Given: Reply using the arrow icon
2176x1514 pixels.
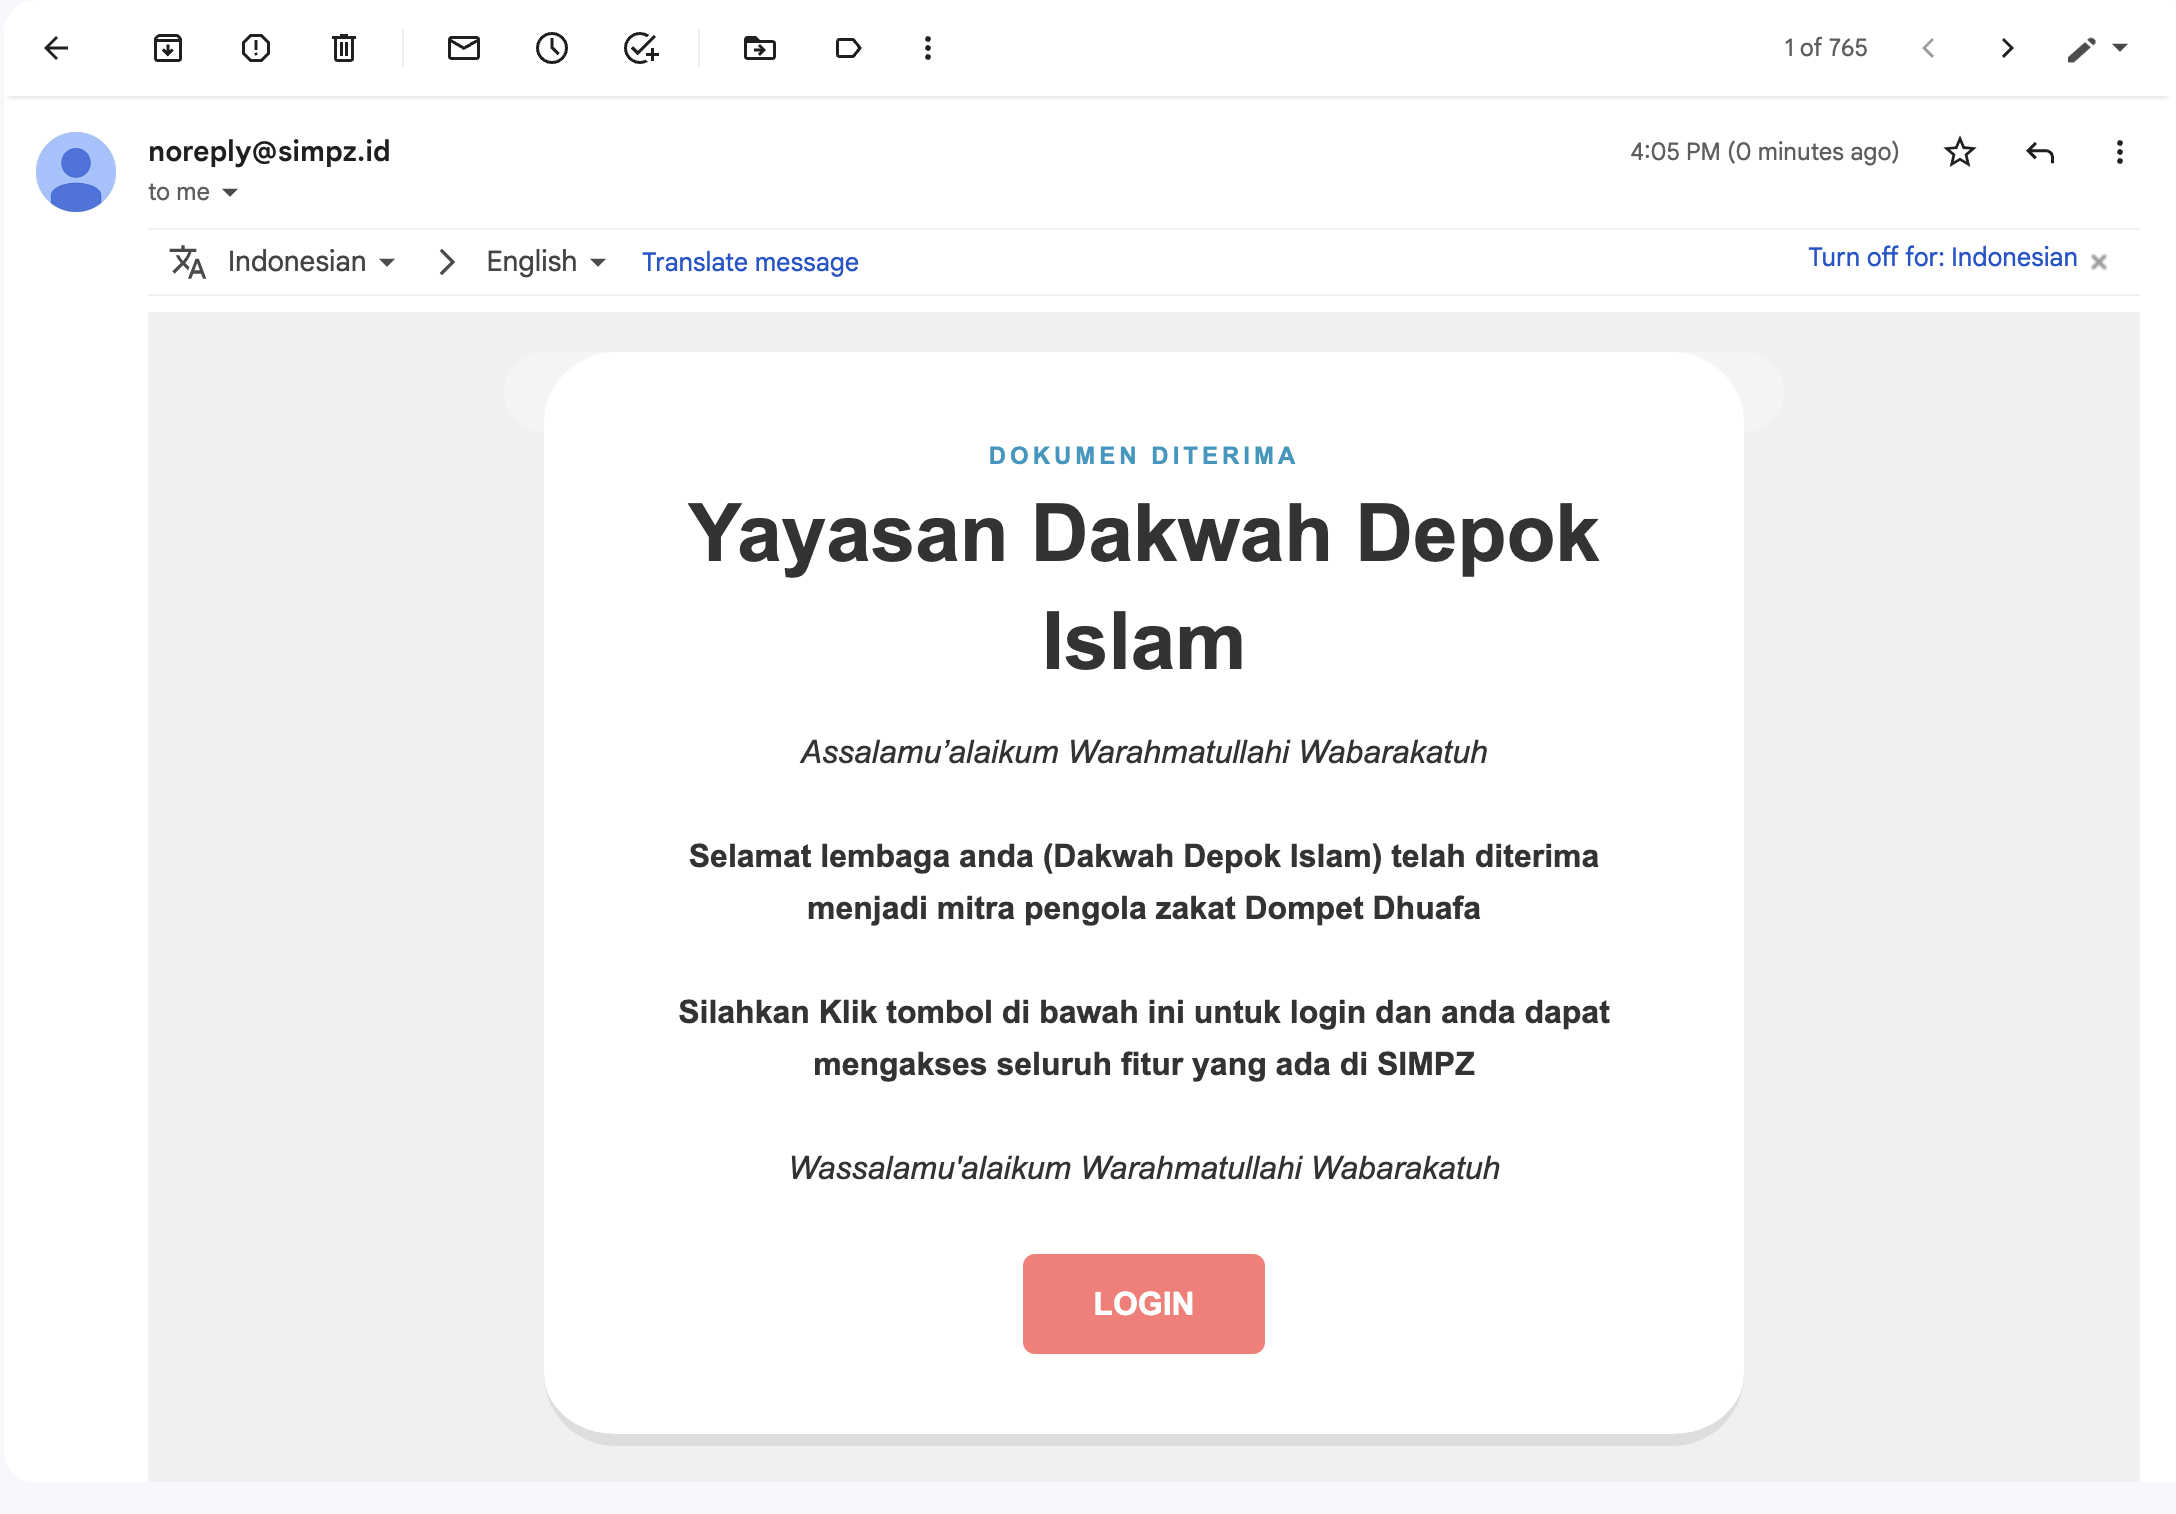Looking at the screenshot, I should 2040,152.
